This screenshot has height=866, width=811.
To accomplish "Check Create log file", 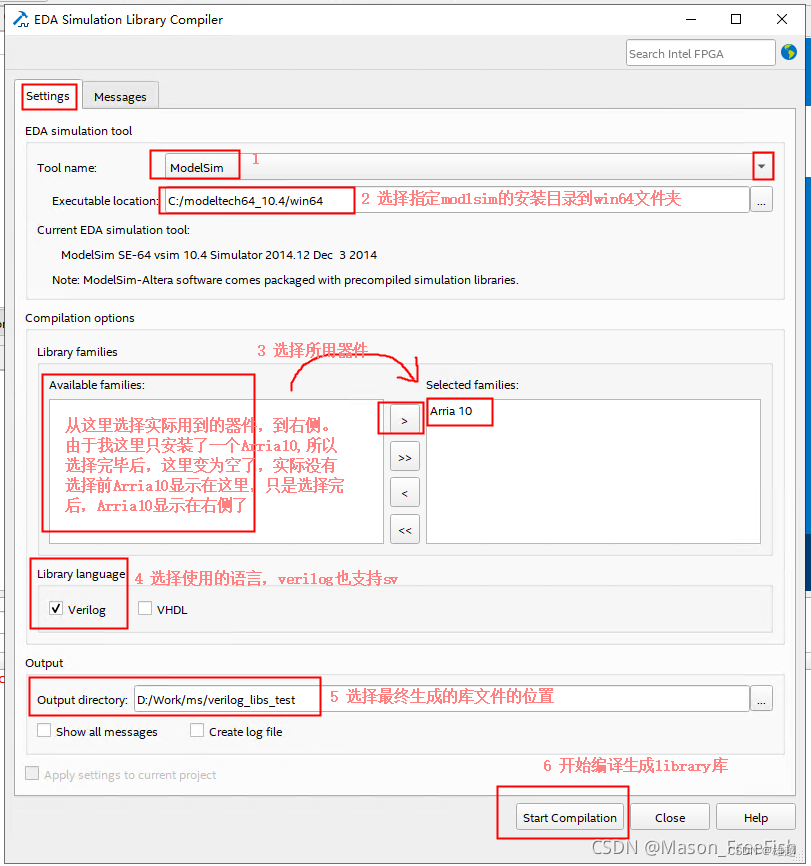I will point(197,730).
